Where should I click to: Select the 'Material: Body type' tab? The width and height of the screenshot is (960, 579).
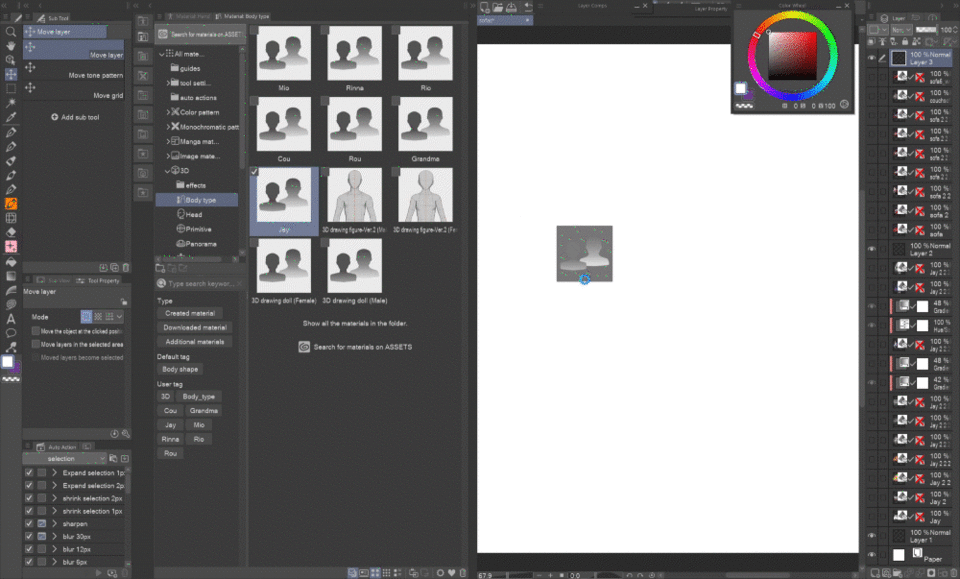coord(242,16)
